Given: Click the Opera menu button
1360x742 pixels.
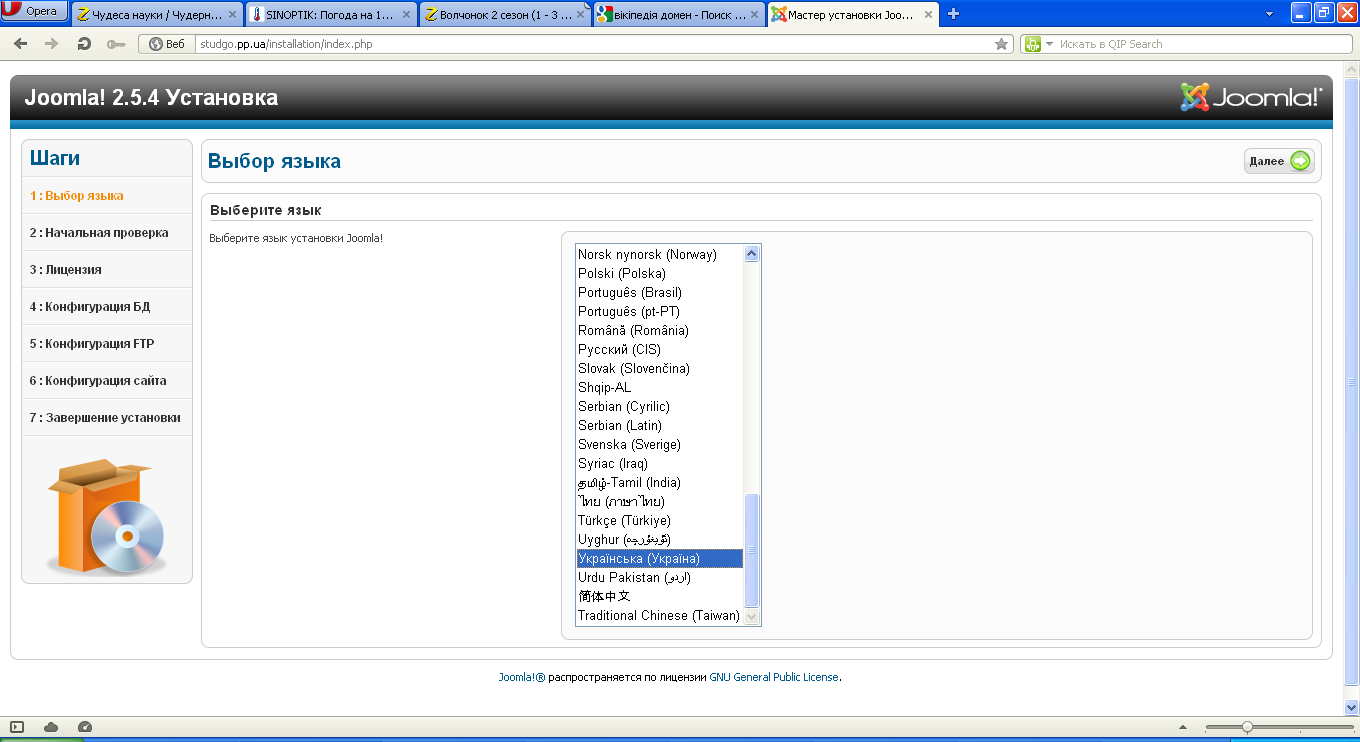Looking at the screenshot, I should (35, 11).
